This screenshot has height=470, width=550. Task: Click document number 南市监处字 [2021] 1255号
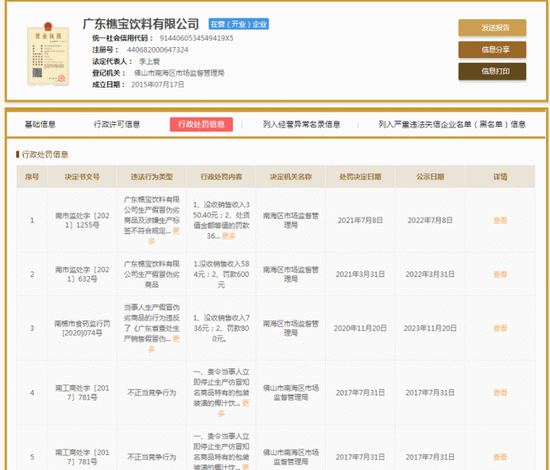(x=82, y=220)
